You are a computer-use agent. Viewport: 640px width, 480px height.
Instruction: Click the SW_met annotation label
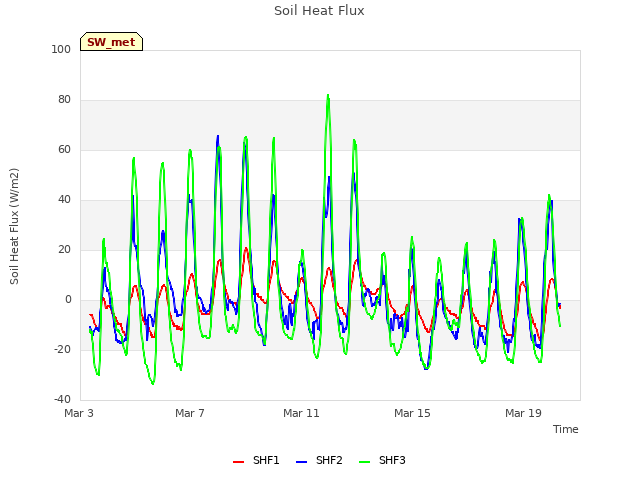(x=111, y=42)
